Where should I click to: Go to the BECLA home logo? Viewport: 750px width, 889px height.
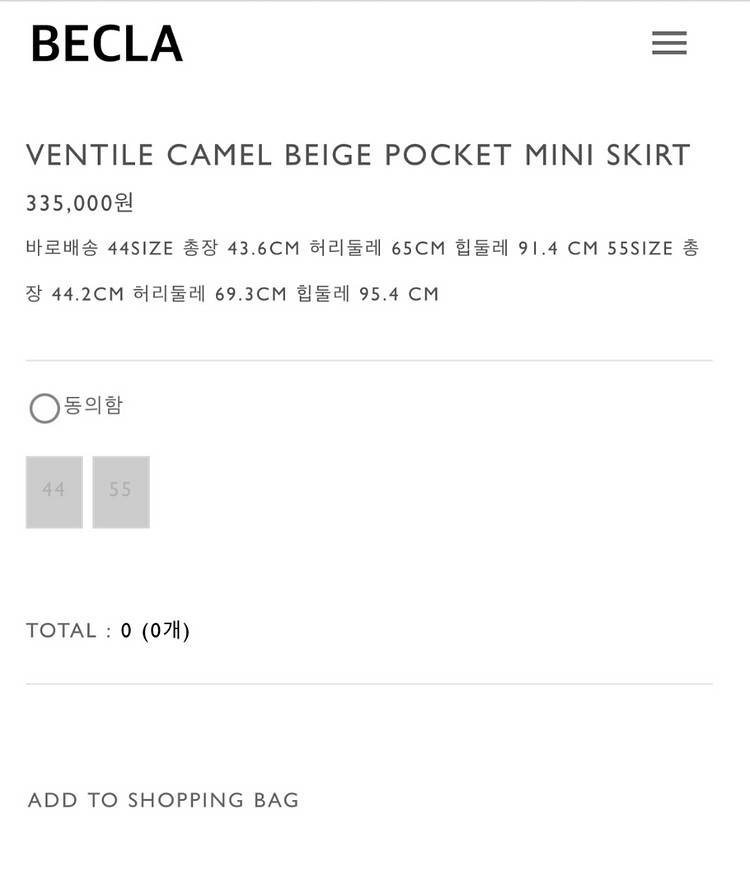click(x=107, y=43)
